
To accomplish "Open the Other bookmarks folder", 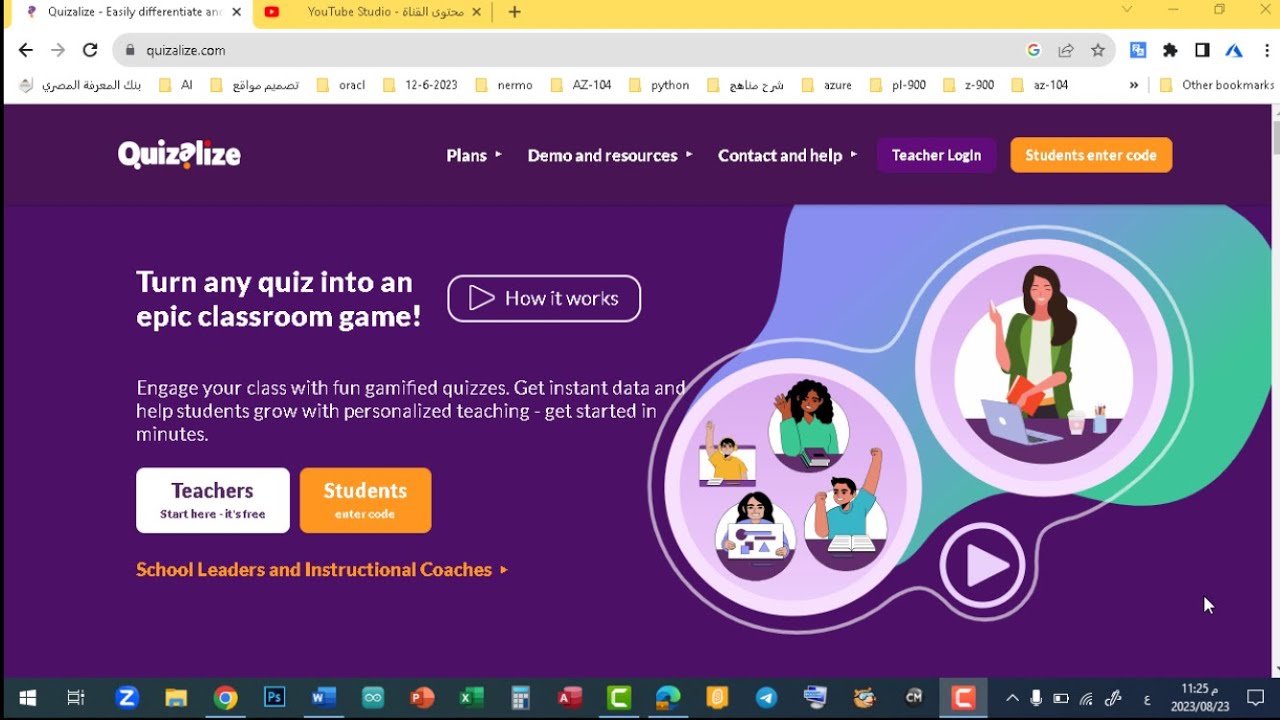I will point(1217,85).
